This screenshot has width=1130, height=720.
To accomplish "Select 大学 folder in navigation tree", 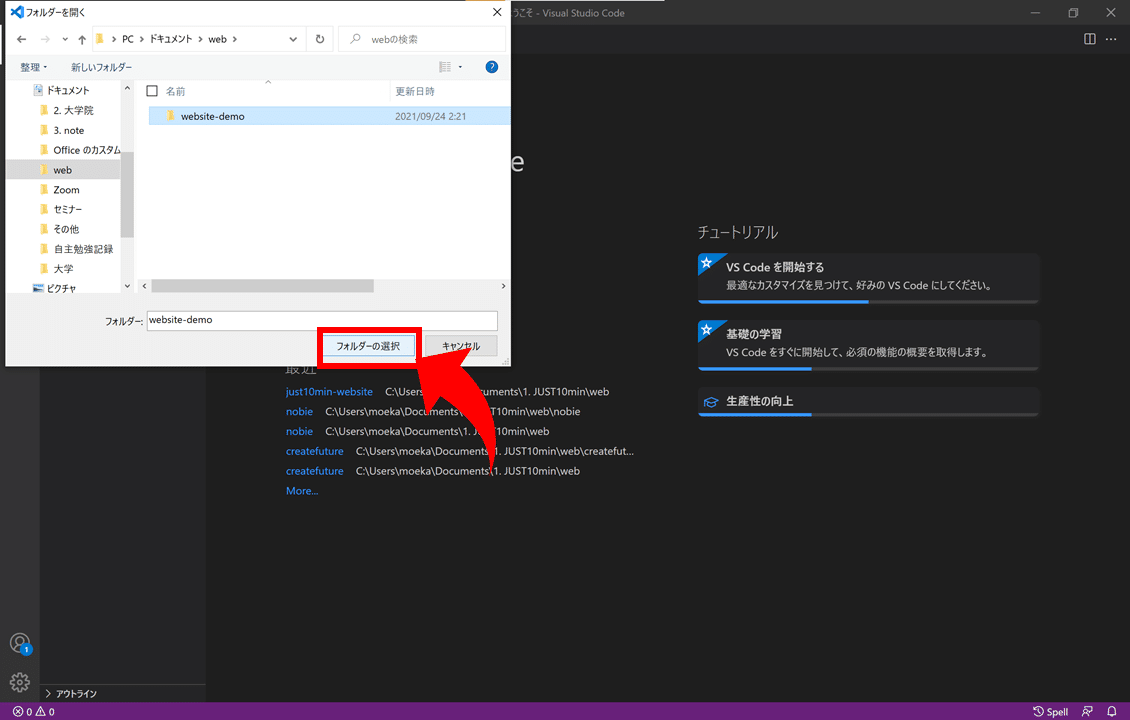I will click(x=63, y=268).
